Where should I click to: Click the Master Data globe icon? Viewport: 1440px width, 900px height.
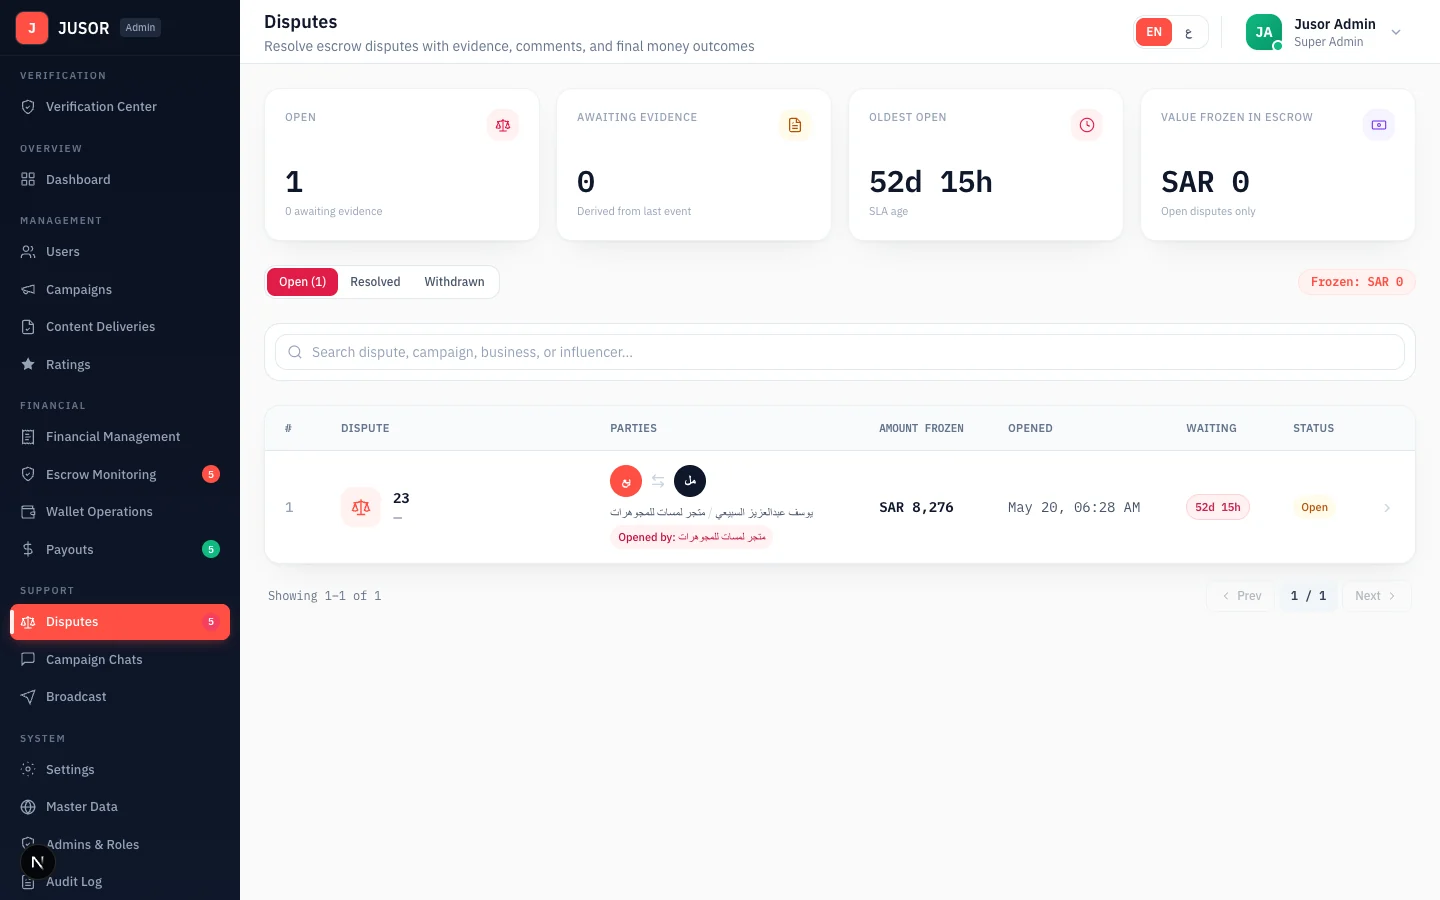tap(28, 807)
